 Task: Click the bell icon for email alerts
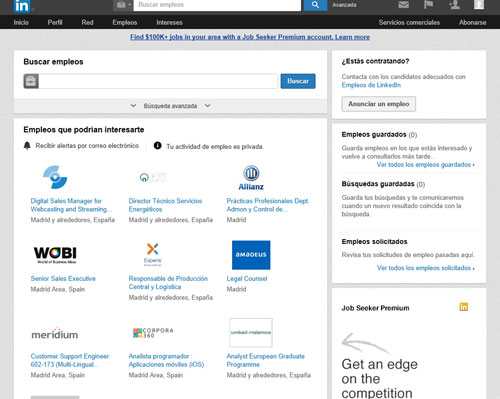point(27,146)
